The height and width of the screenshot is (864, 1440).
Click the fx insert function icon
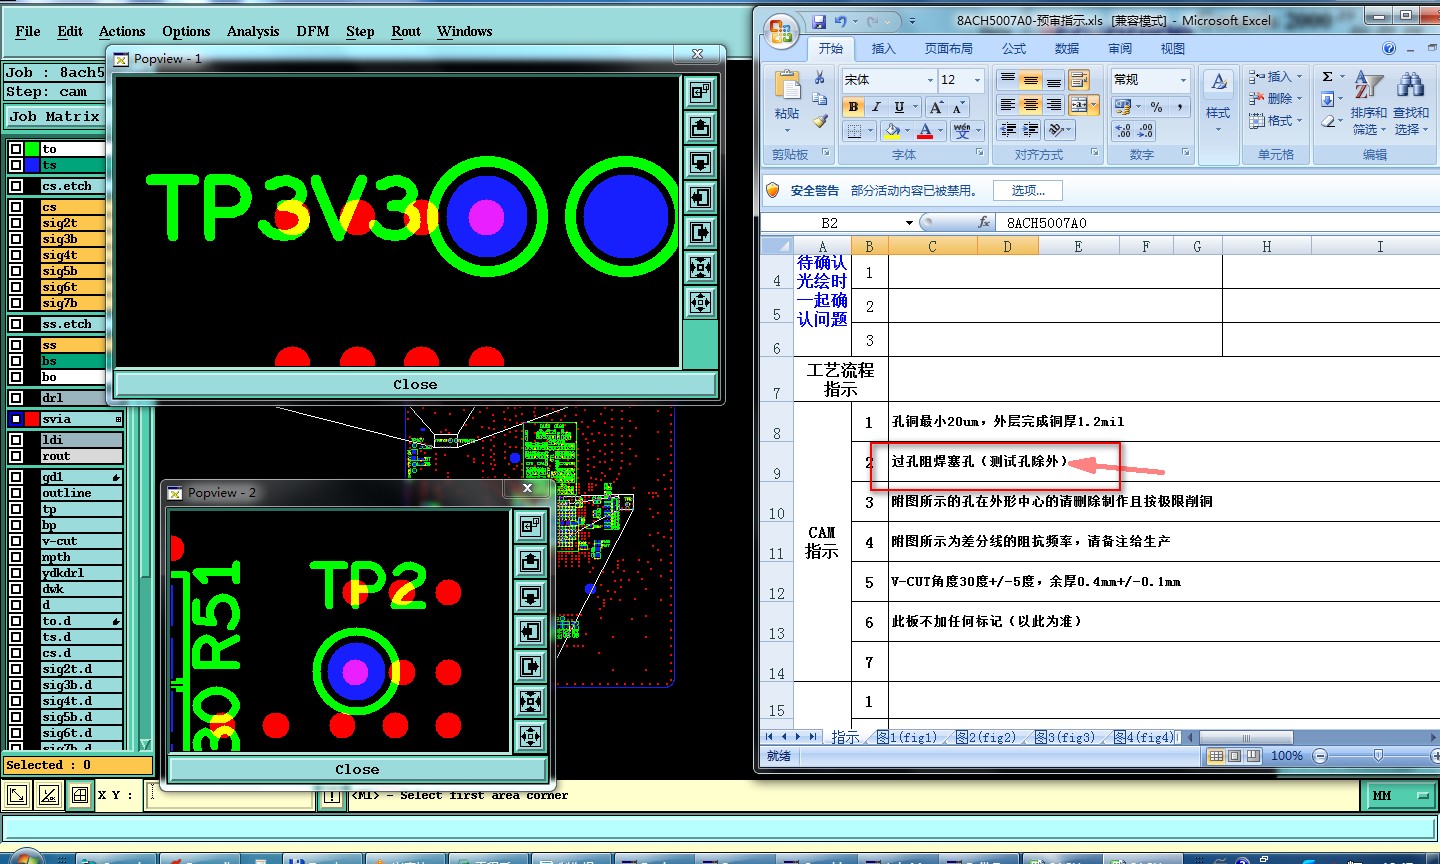[984, 223]
